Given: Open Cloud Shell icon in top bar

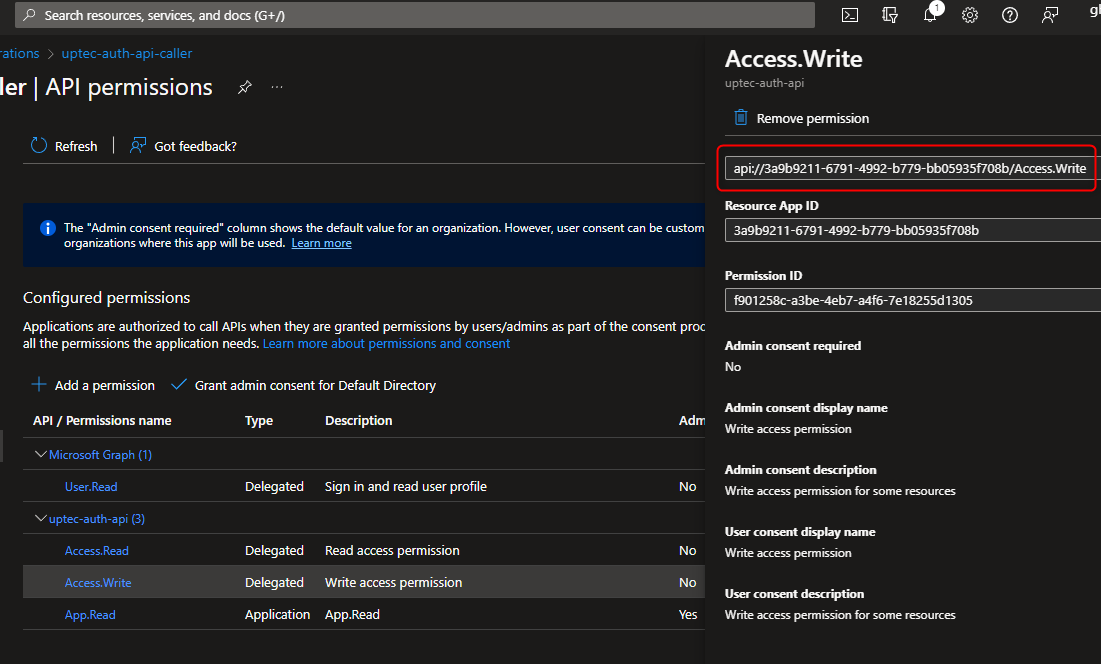Looking at the screenshot, I should pos(849,15).
